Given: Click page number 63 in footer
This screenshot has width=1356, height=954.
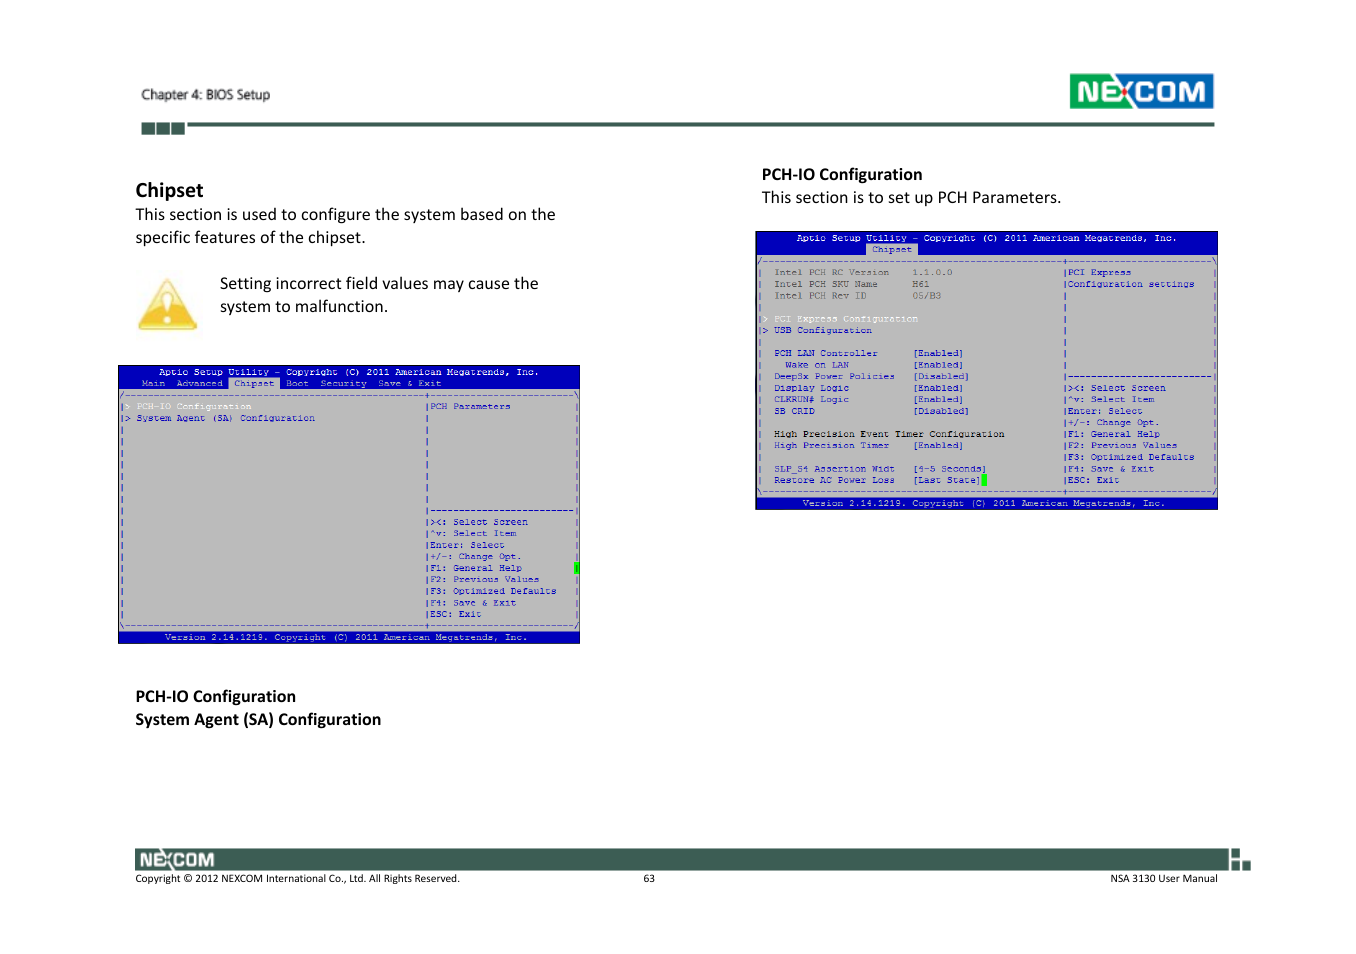Looking at the screenshot, I should pos(649,879).
